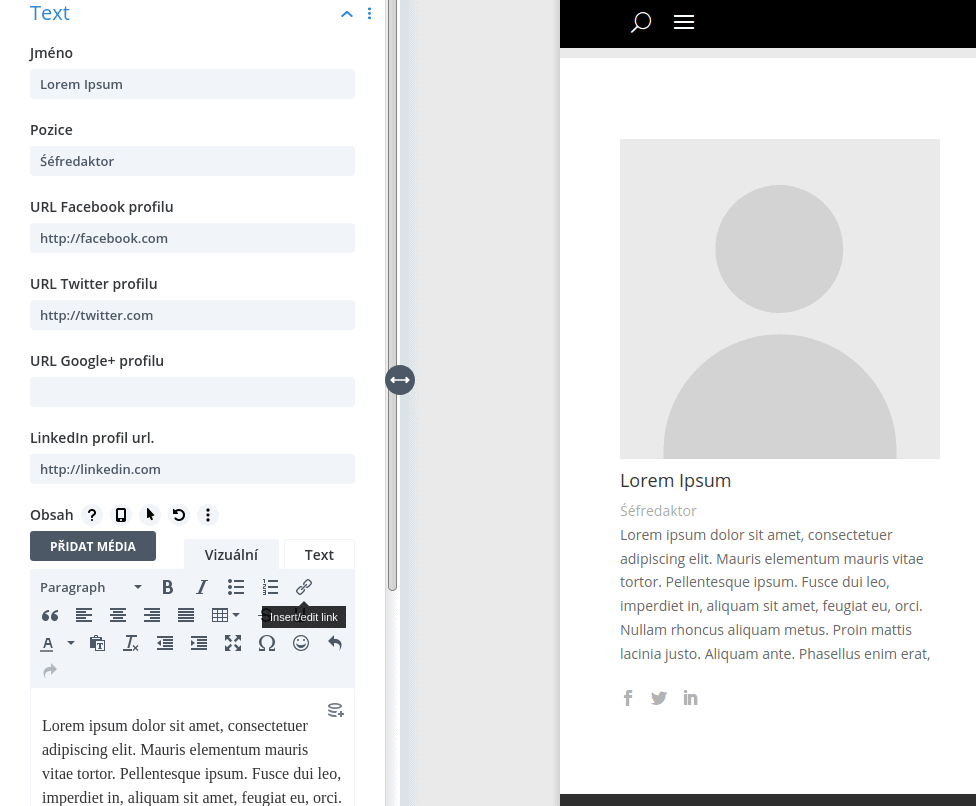The height and width of the screenshot is (806, 976).
Task: Click the content text editor area
Action: [x=192, y=747]
